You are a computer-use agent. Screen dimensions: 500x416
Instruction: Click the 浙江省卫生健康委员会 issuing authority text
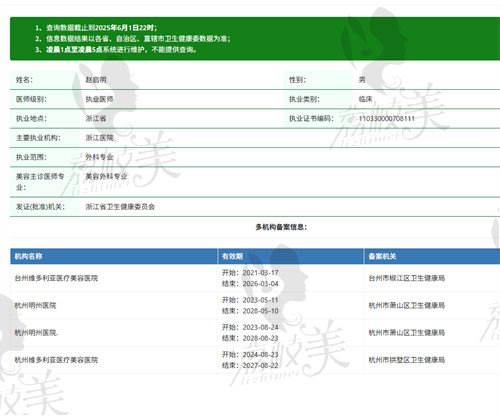pyautogui.click(x=120, y=207)
